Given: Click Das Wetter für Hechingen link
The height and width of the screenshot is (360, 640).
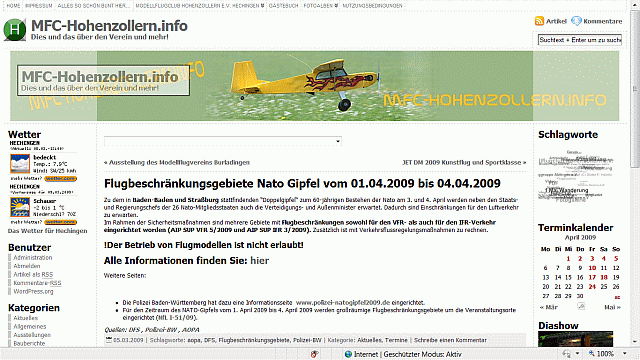Looking at the screenshot, I should point(47,231).
